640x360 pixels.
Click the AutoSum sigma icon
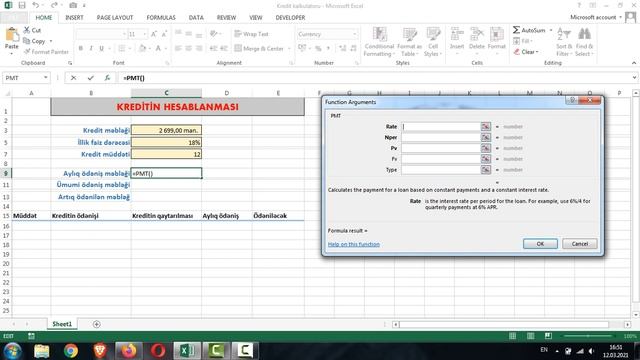[516, 30]
